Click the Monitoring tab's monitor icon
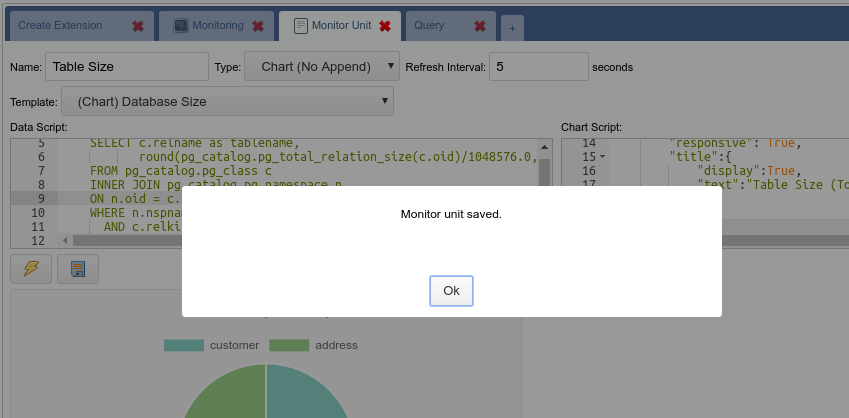849x418 pixels. [181, 26]
